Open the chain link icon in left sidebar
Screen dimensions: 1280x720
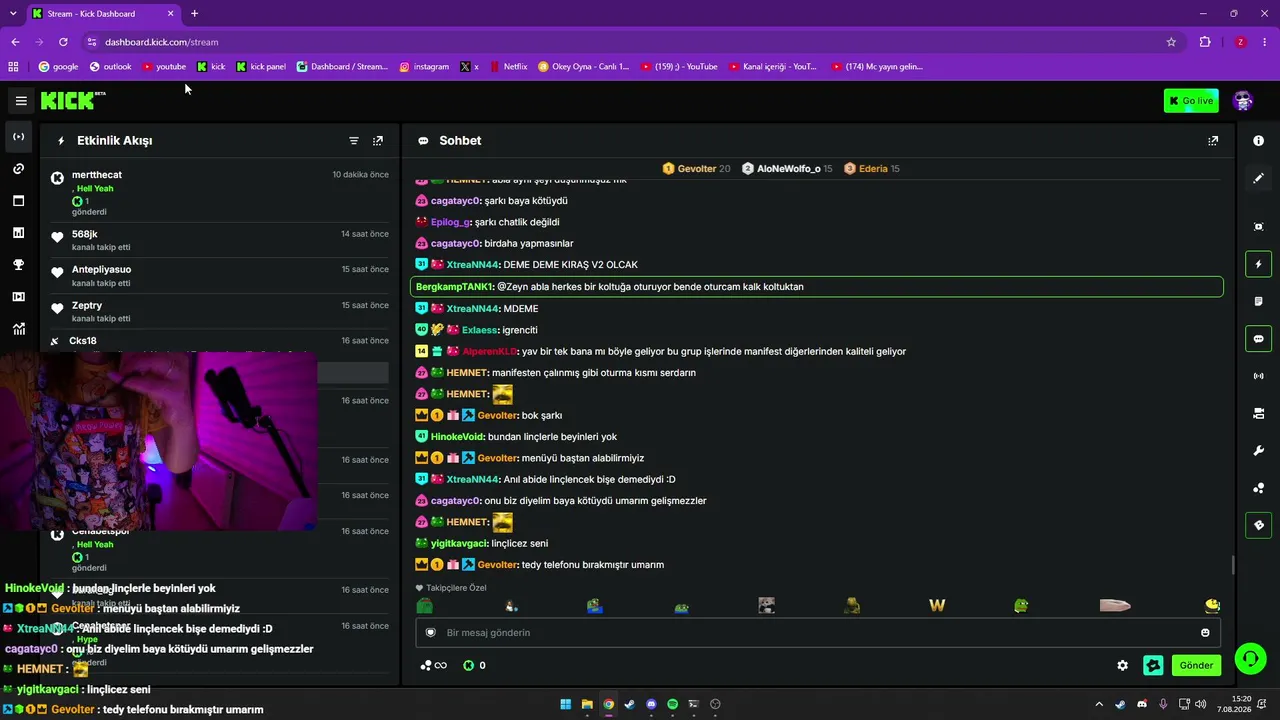[x=18, y=169]
